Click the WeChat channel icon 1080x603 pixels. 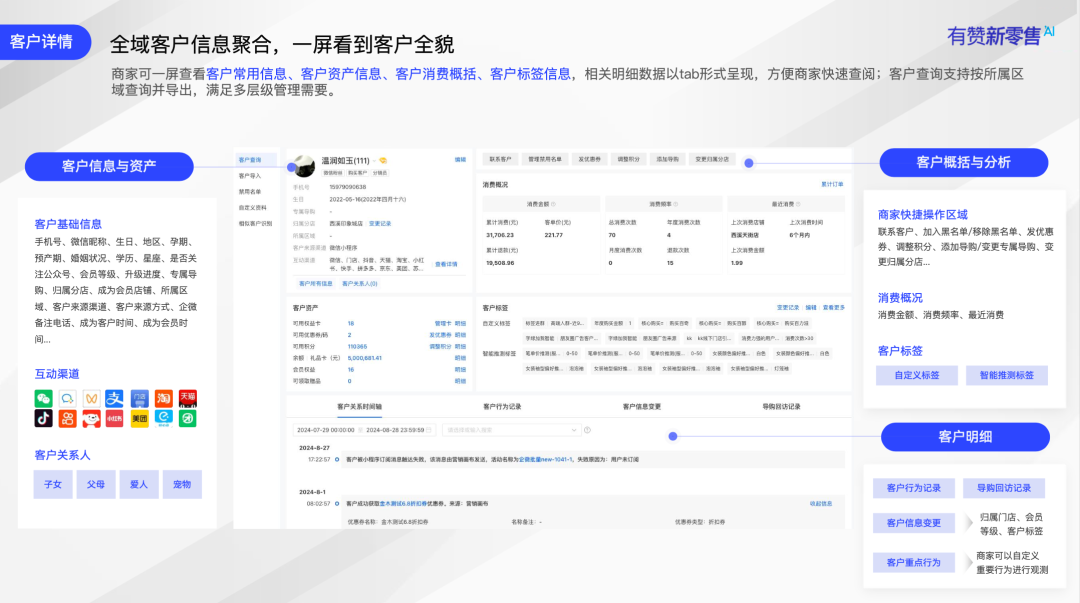click(44, 398)
